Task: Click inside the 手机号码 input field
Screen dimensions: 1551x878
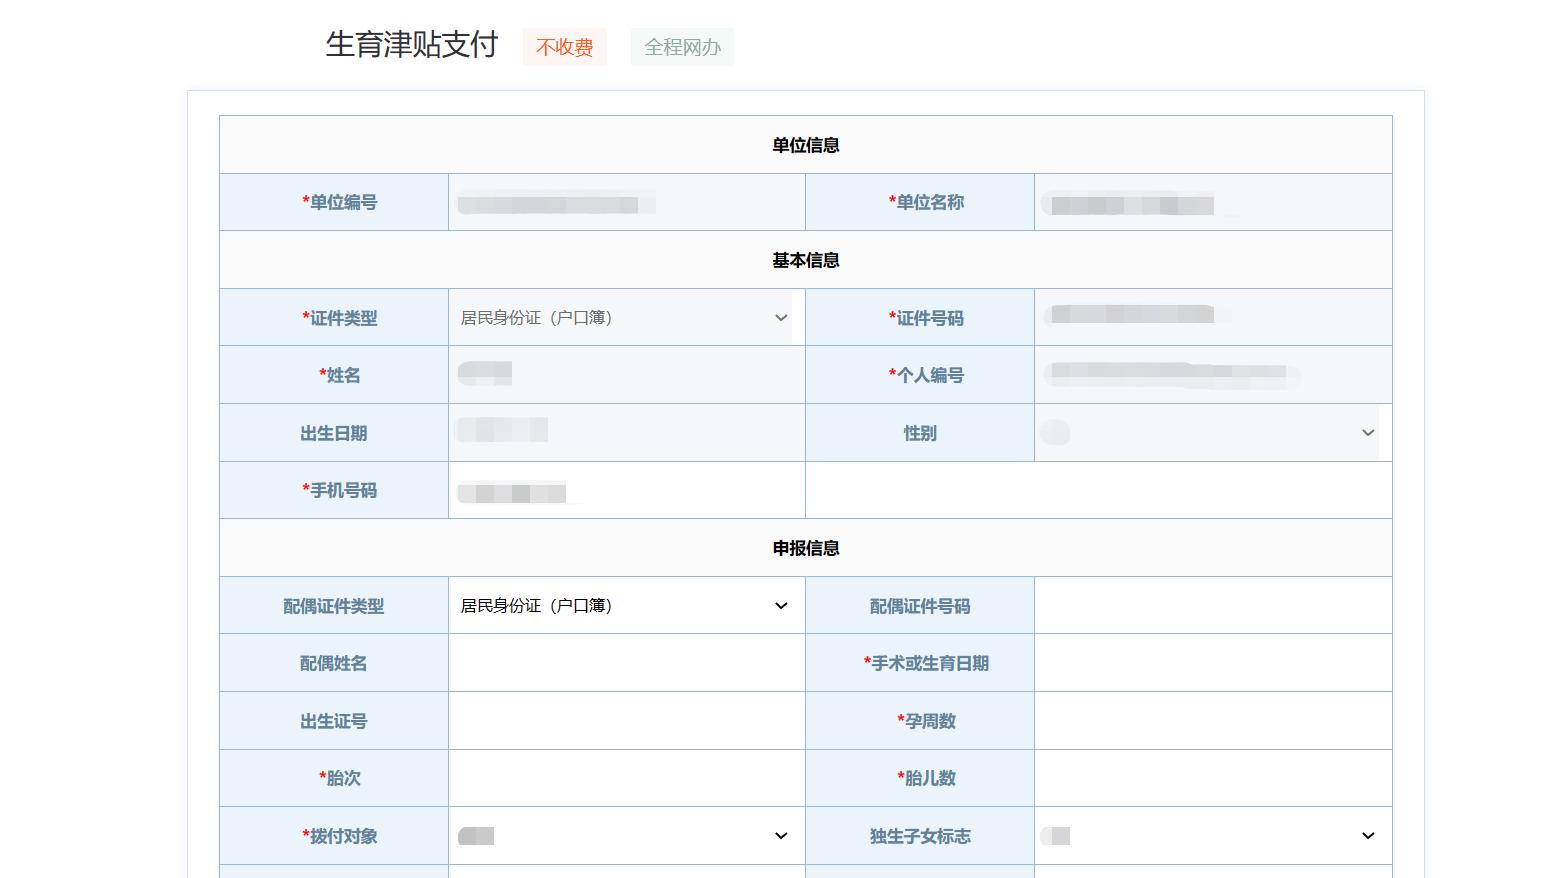Action: pos(626,490)
